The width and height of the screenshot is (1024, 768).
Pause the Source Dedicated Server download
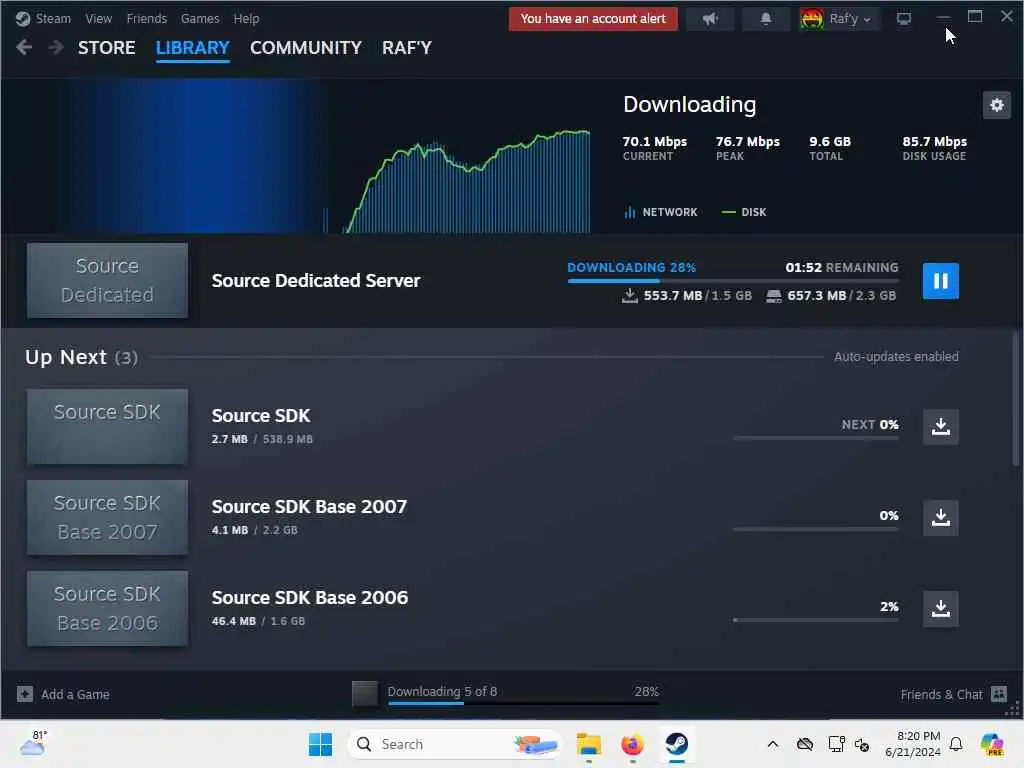(940, 281)
